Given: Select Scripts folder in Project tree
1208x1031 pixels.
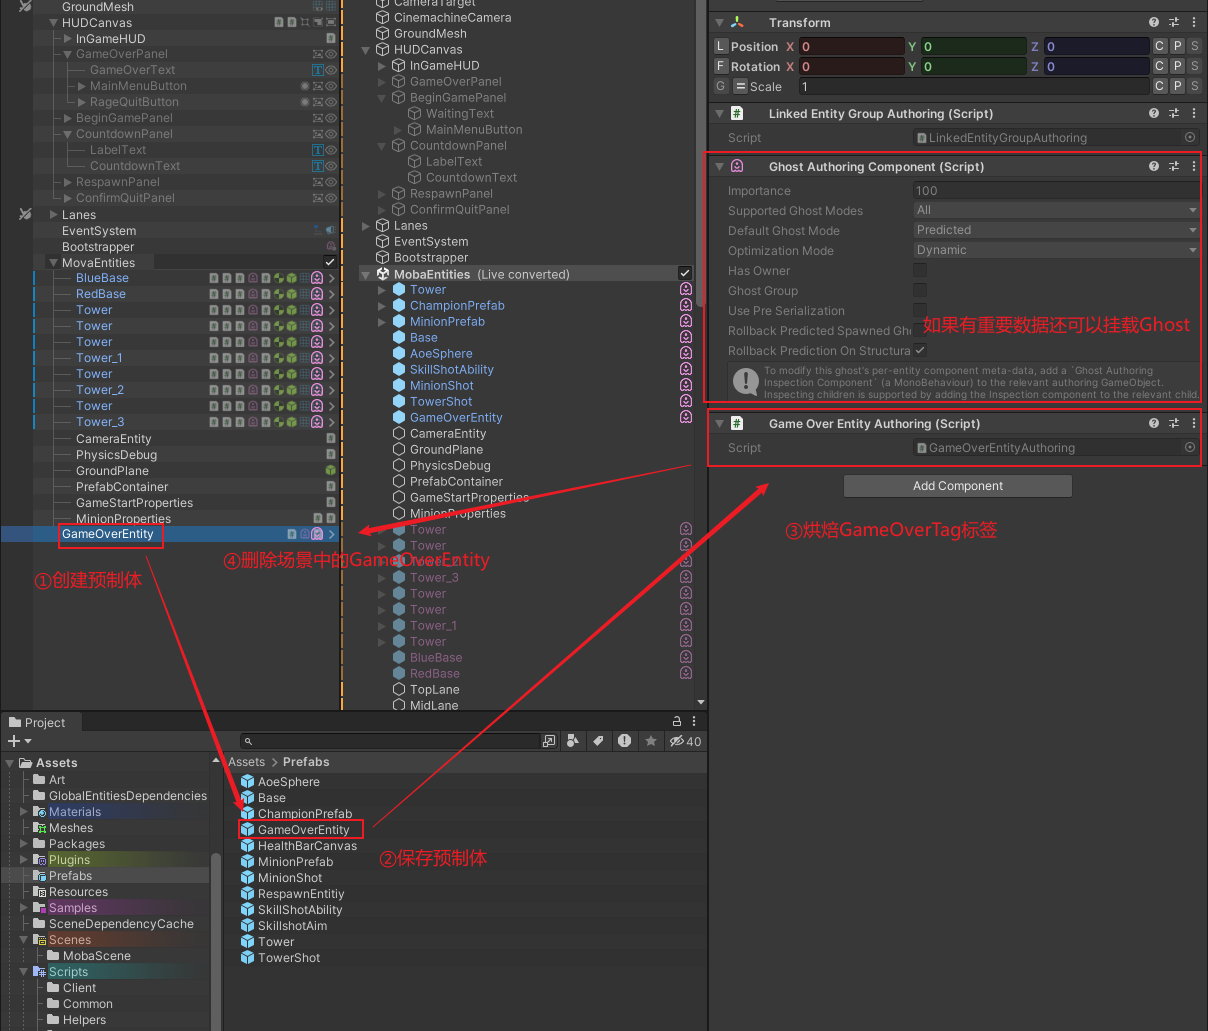Looking at the screenshot, I should pos(68,972).
